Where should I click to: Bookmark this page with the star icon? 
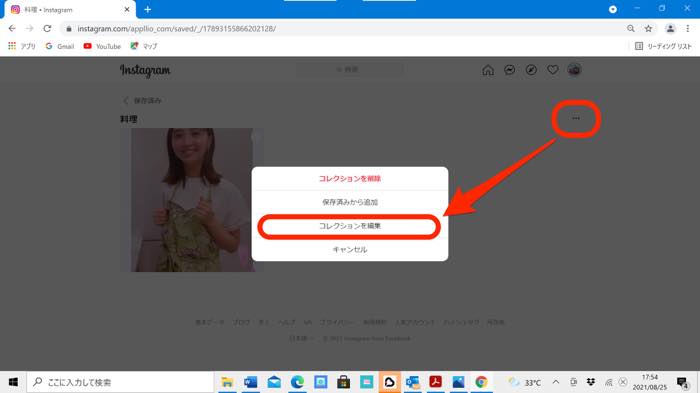(648, 29)
